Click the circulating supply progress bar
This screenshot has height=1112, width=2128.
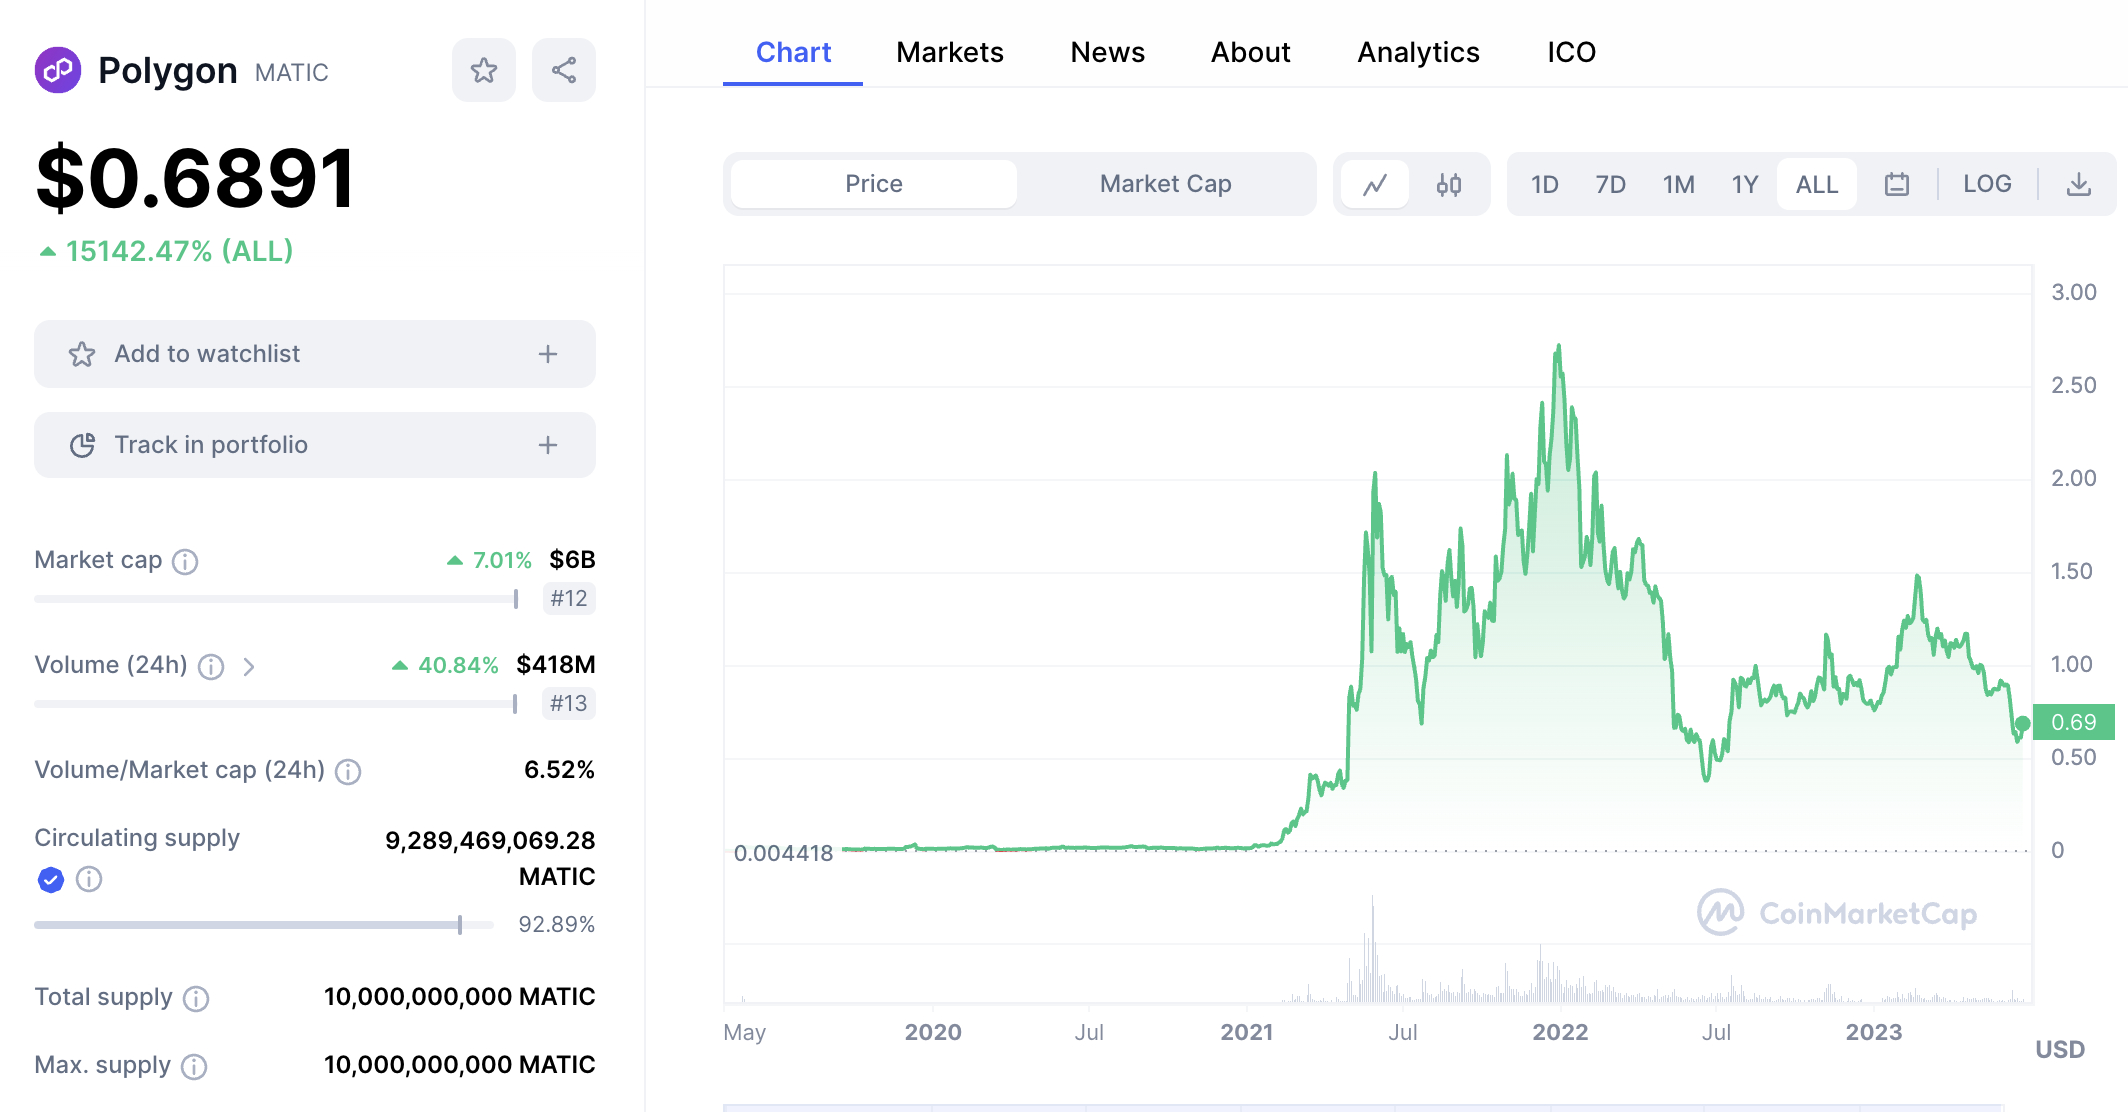pyautogui.click(x=263, y=925)
